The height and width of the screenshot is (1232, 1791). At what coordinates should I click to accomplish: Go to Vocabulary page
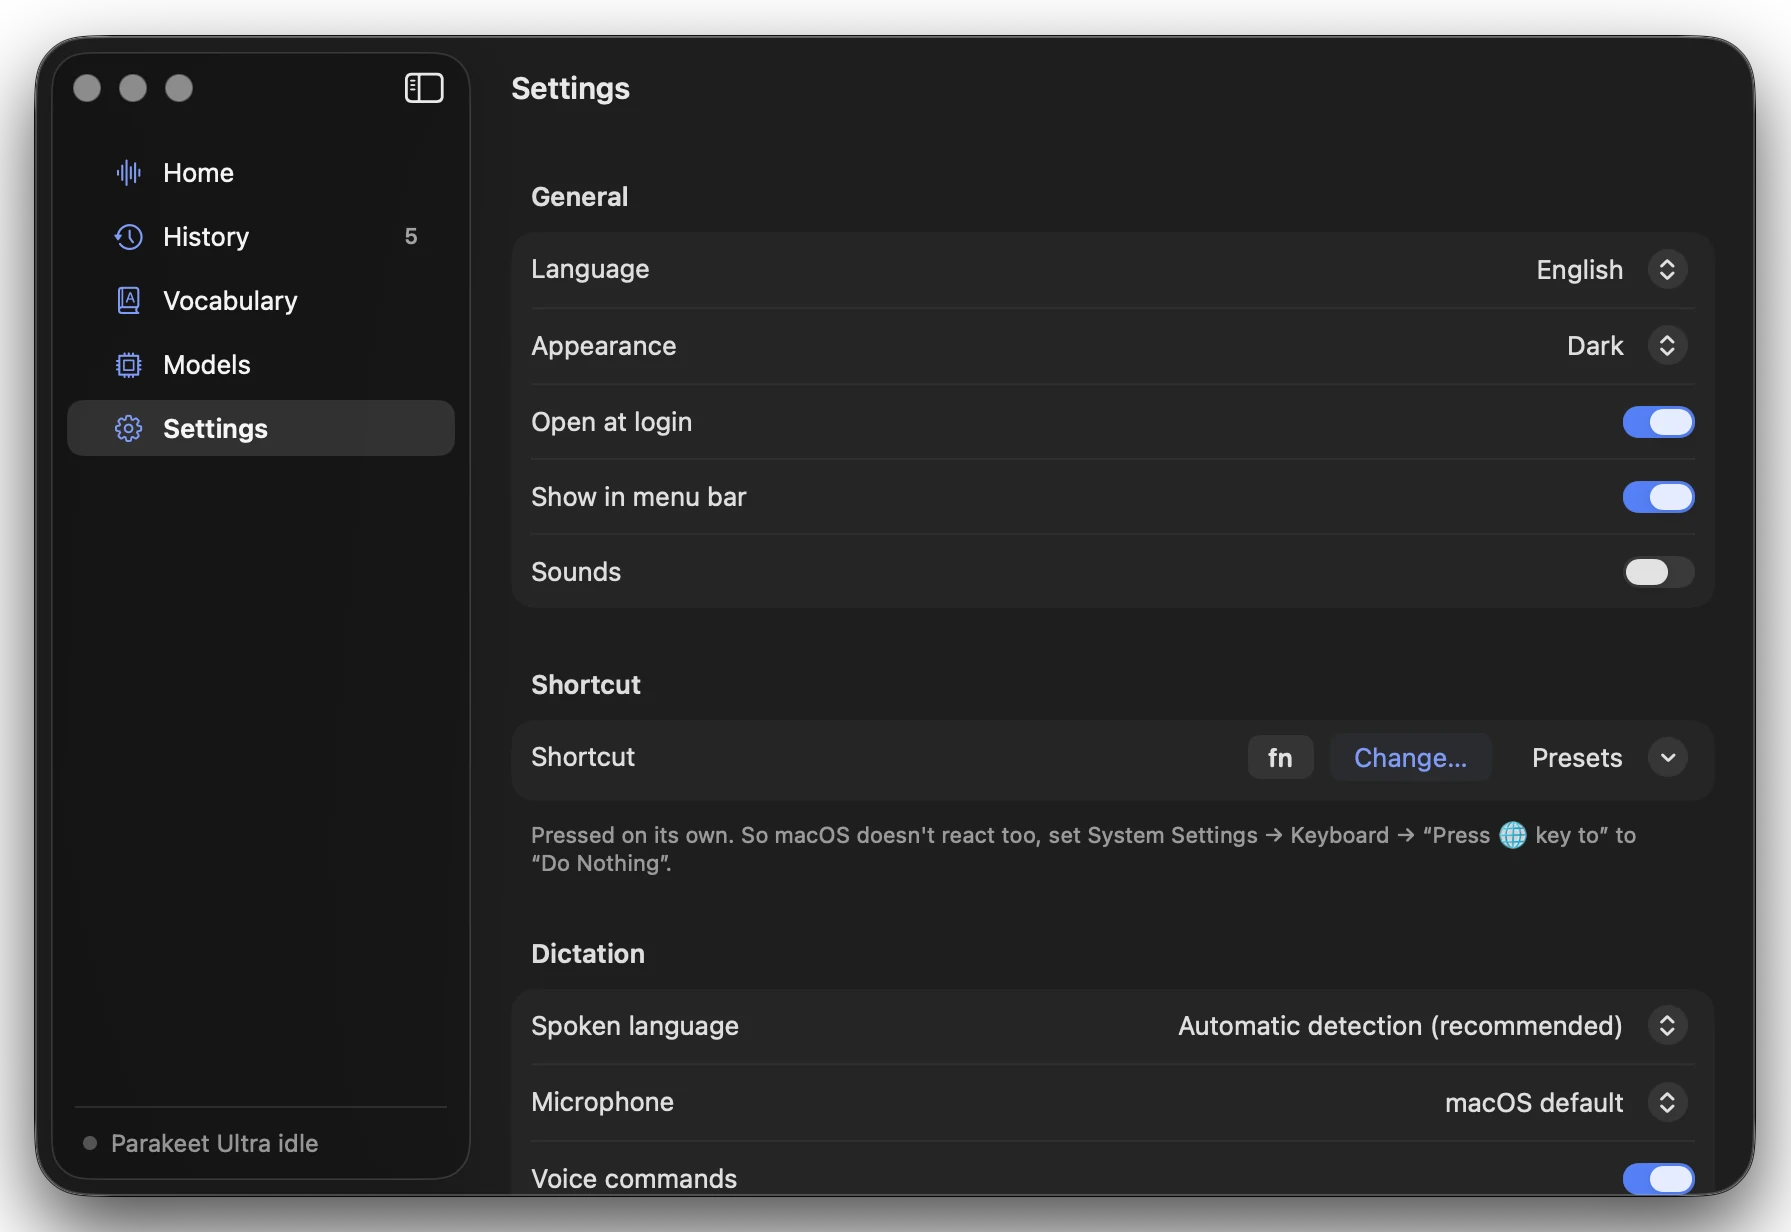[261, 301]
